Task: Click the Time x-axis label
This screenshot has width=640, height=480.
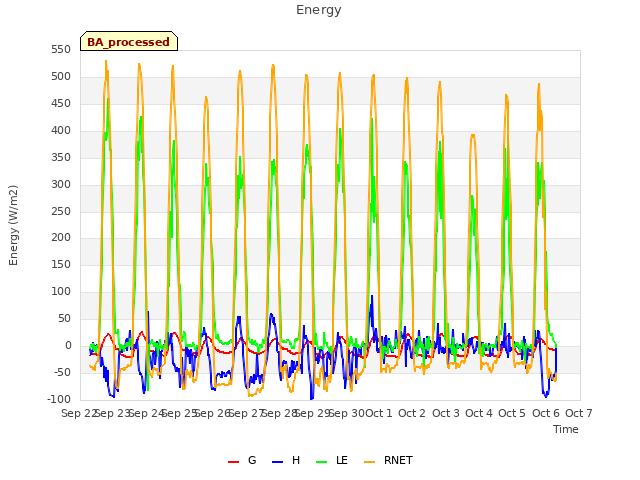Action: [x=566, y=429]
